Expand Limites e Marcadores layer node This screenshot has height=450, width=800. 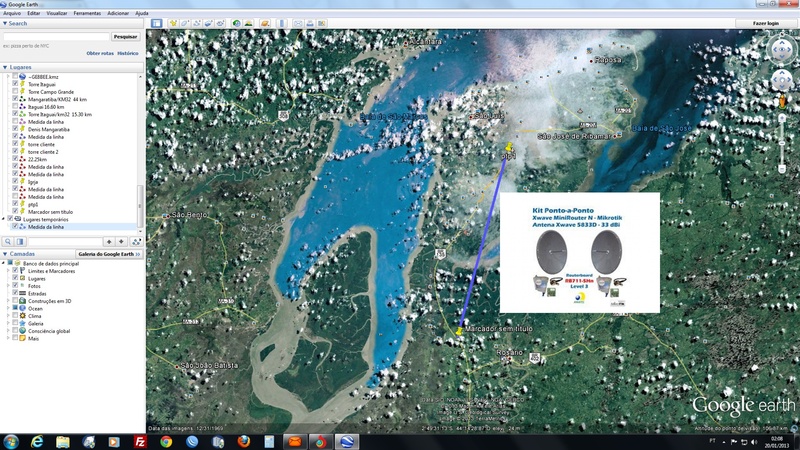[x=9, y=271]
